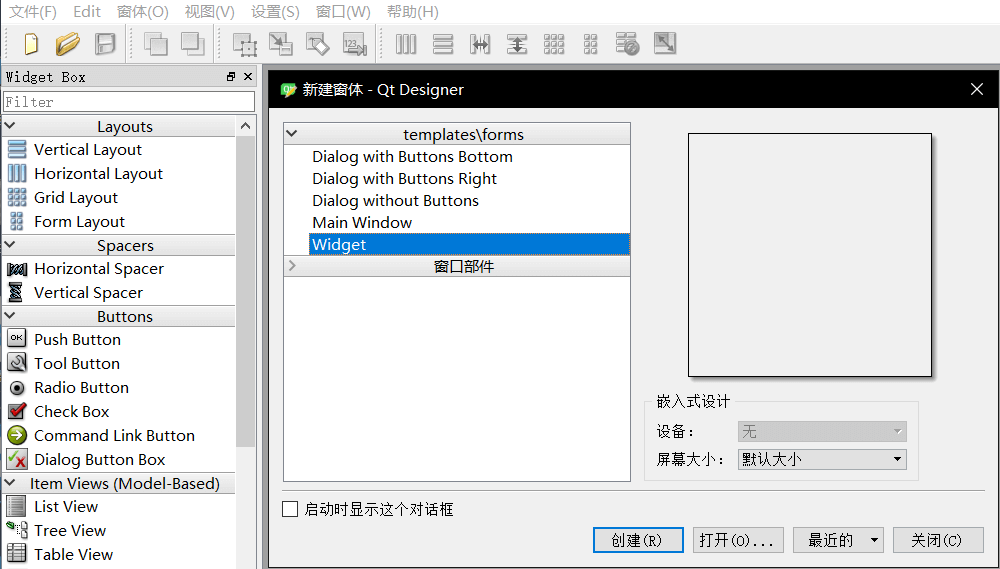Select the Edit Signals/Slots mode icon
The height and width of the screenshot is (569, 1000).
pyautogui.click(x=281, y=44)
